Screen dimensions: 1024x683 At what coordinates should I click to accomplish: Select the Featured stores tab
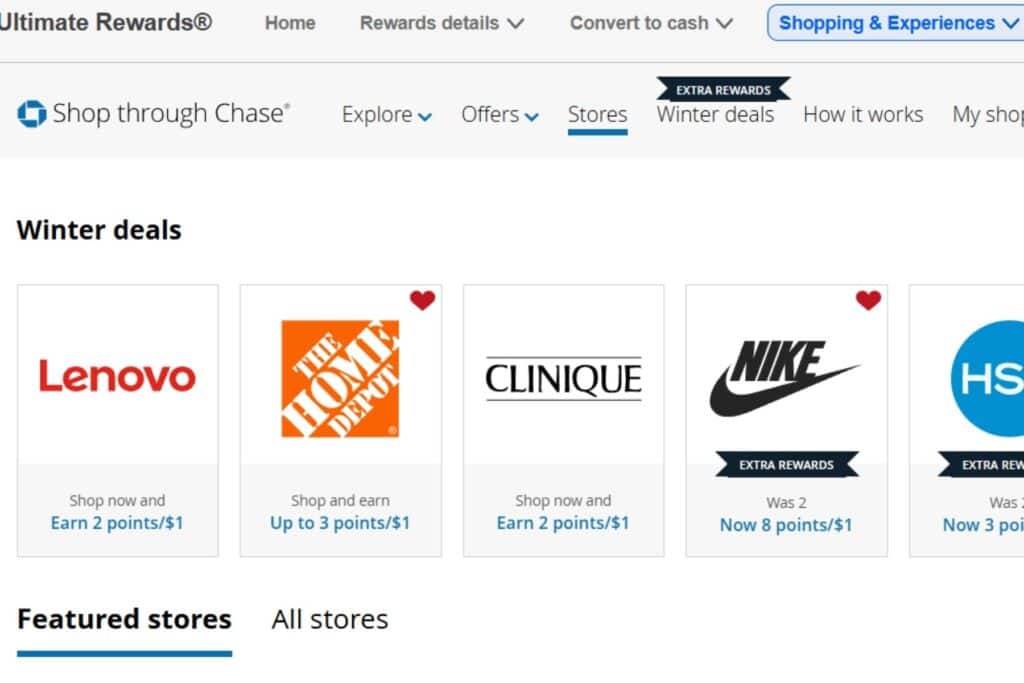pyautogui.click(x=124, y=619)
